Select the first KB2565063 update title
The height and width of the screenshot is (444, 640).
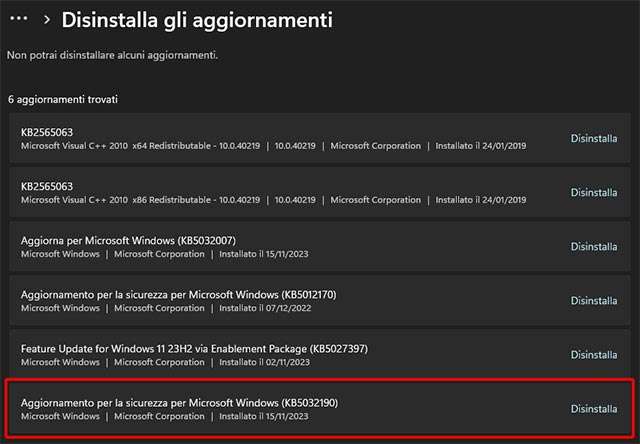point(47,132)
